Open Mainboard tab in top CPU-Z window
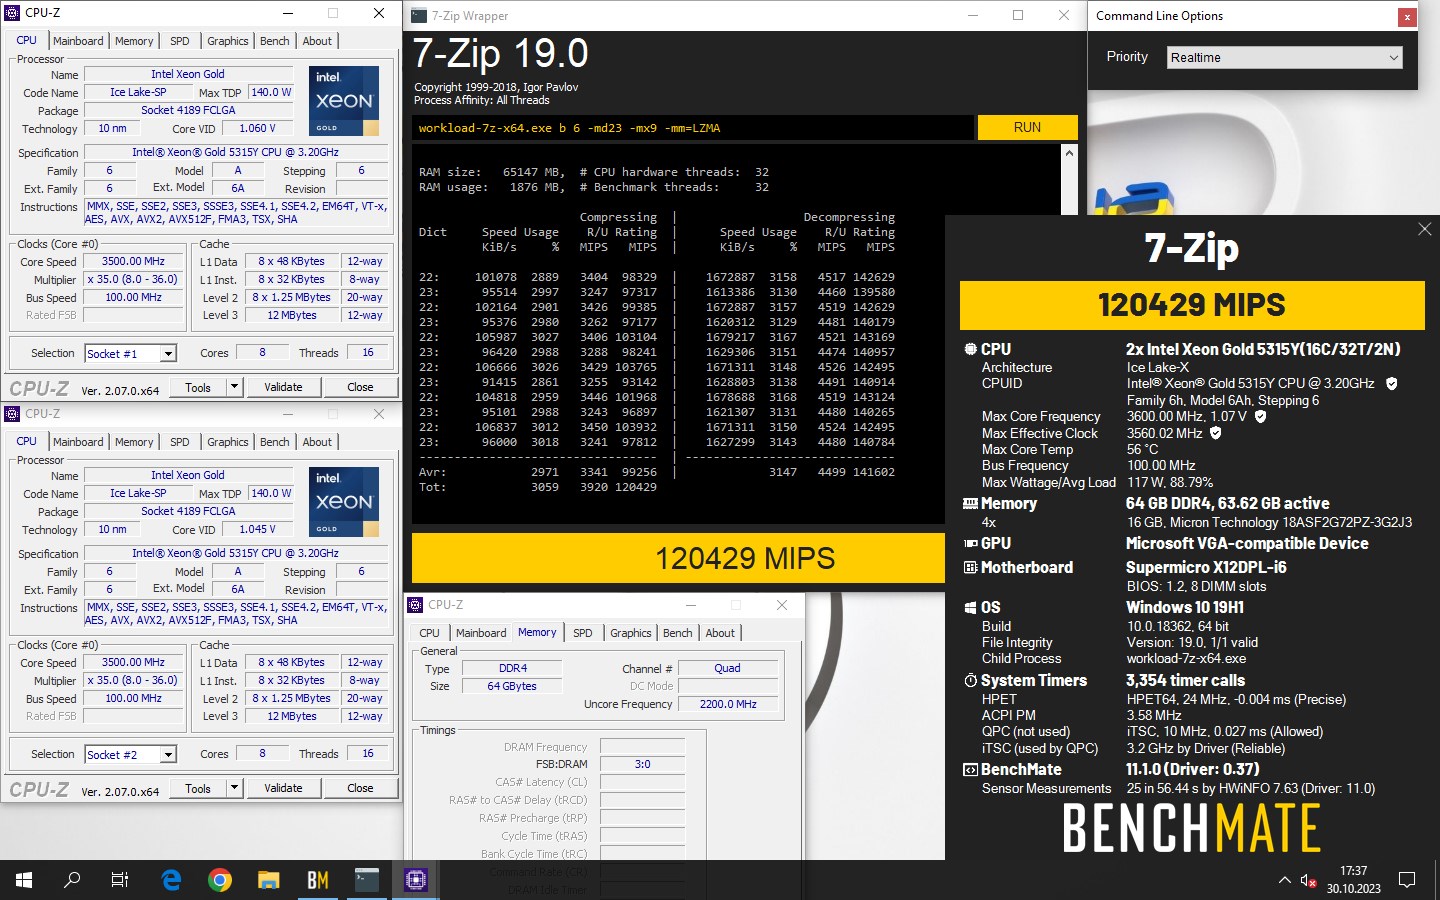 [x=78, y=41]
